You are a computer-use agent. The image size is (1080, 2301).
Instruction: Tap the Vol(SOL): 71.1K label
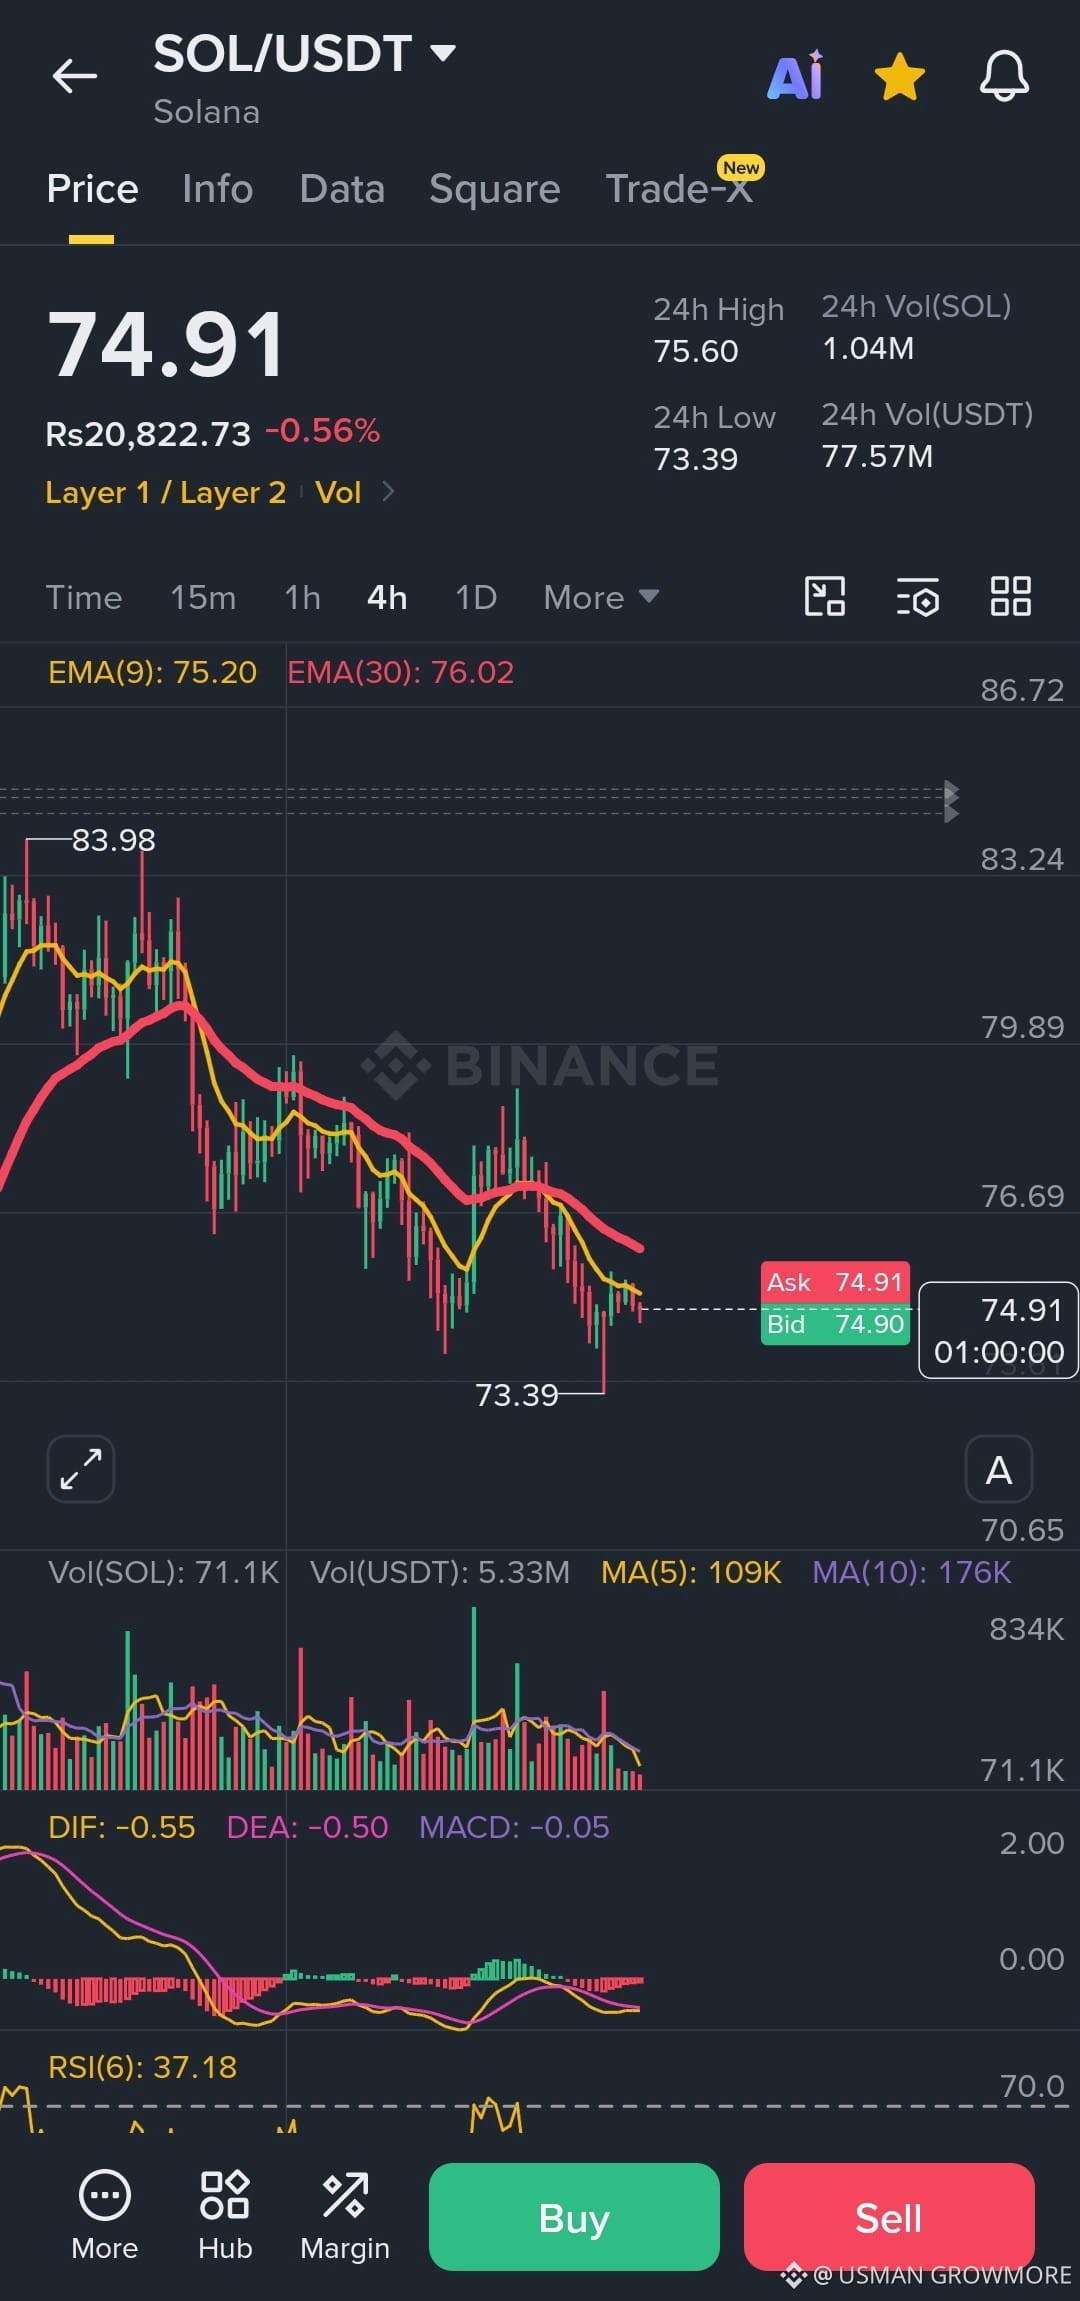click(163, 1572)
